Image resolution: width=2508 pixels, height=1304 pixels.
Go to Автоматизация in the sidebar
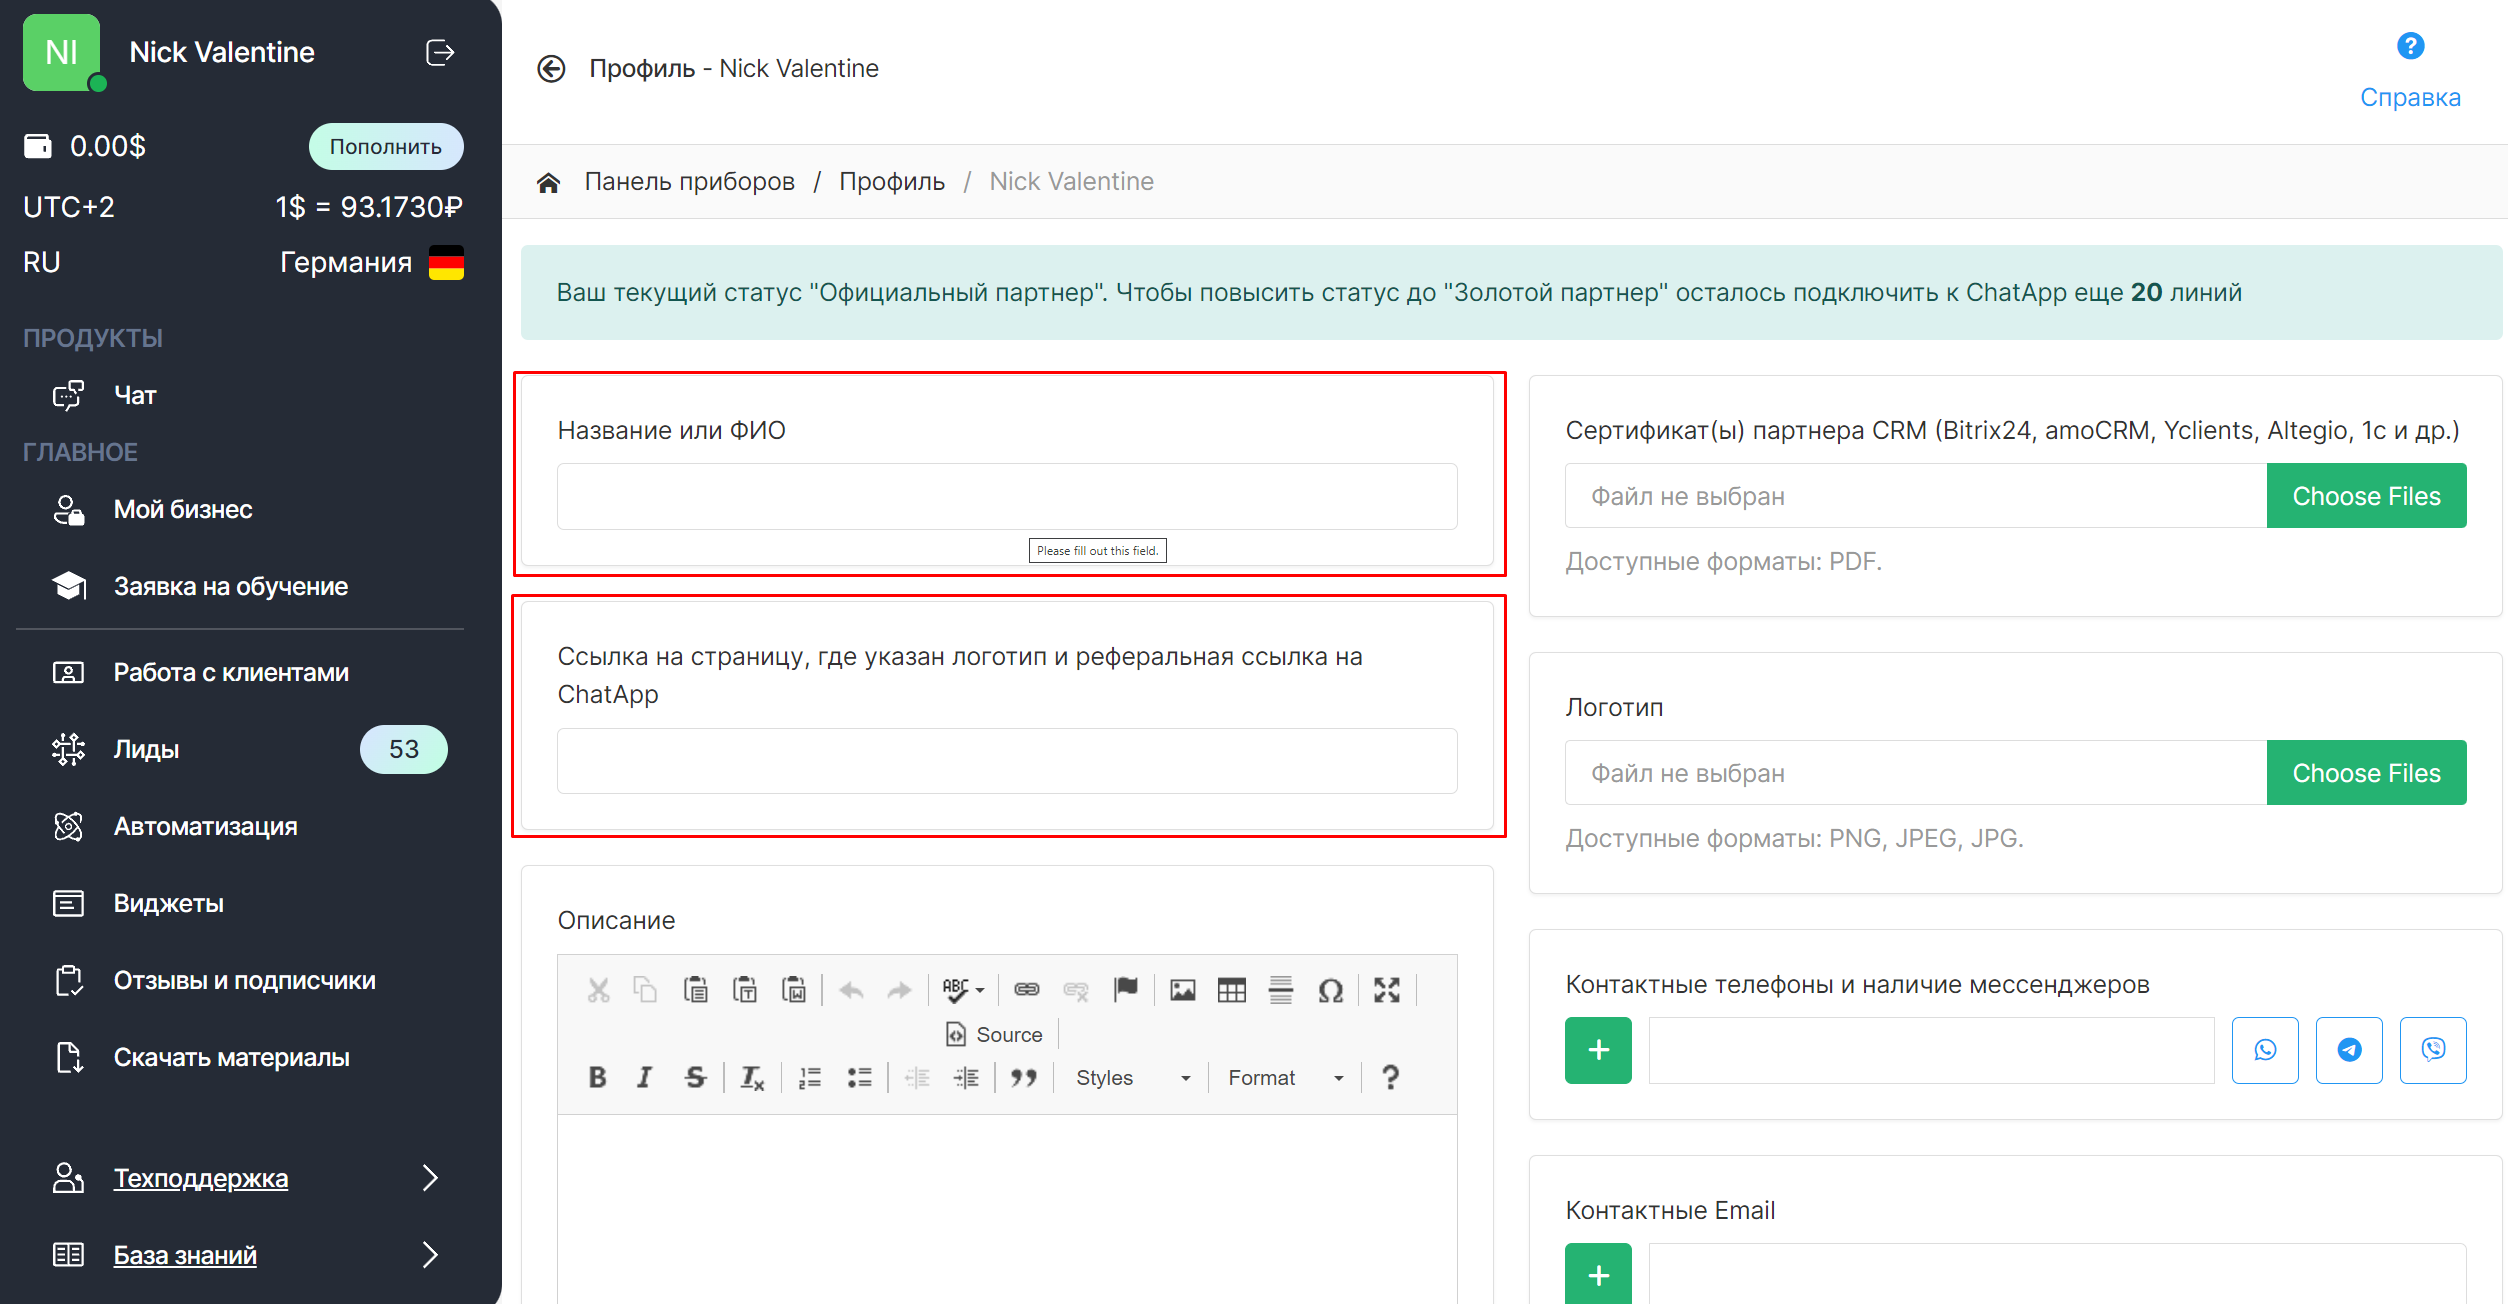(205, 826)
